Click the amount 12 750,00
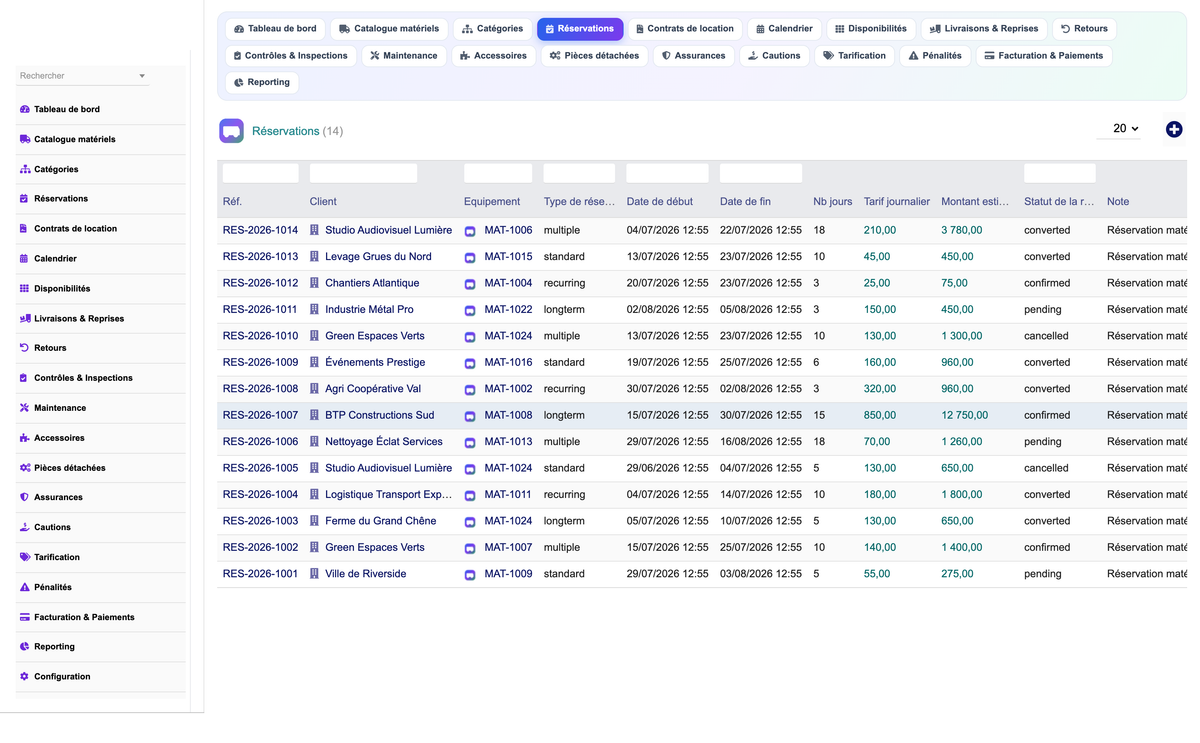Screen dimensions: 1200x743 click(964, 415)
